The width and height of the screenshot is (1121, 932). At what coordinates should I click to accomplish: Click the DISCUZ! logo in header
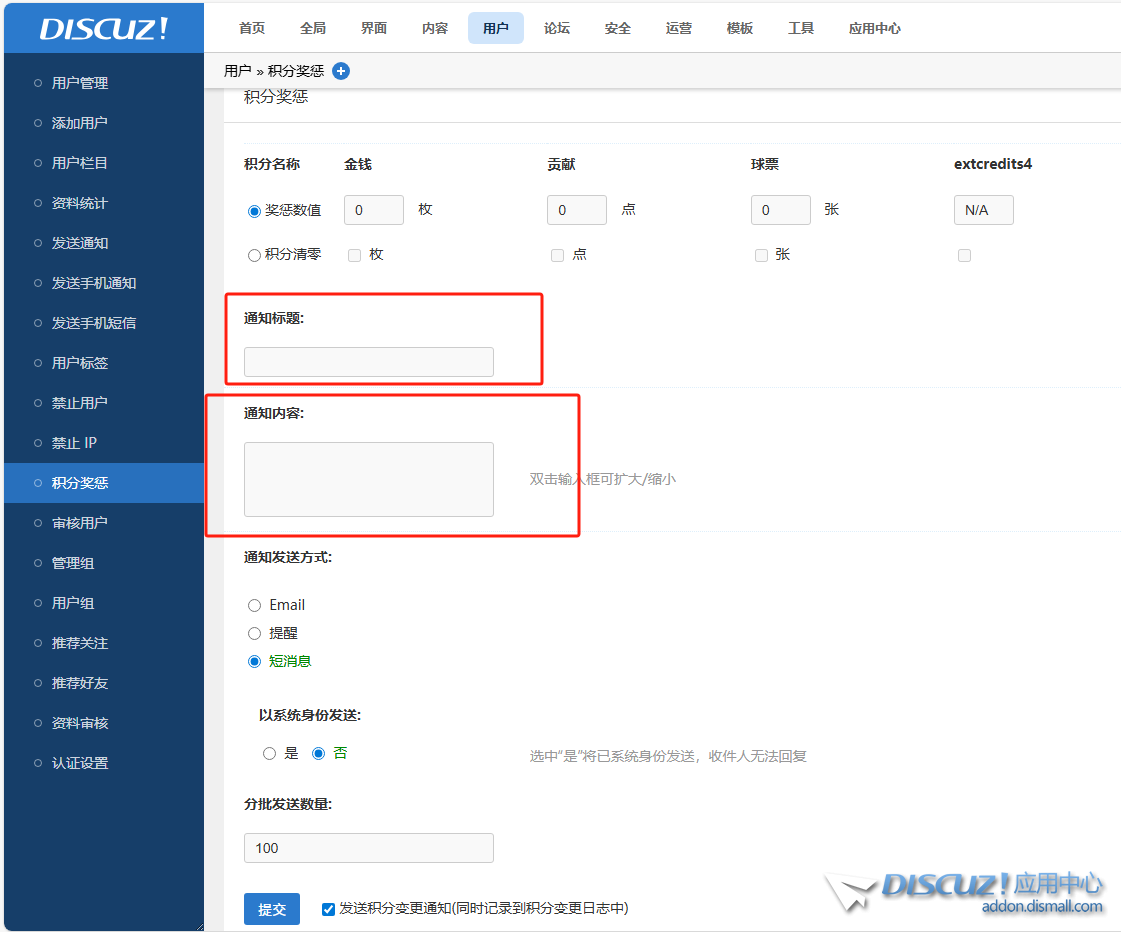[x=104, y=29]
